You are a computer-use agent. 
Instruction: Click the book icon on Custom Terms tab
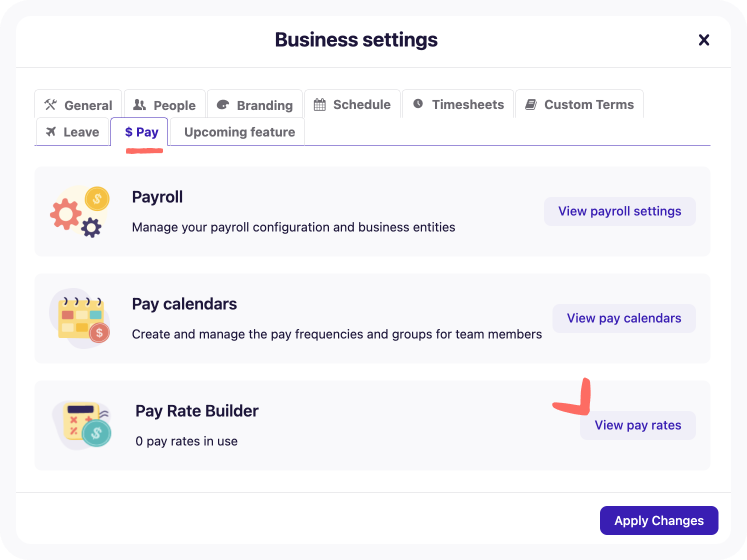531,104
